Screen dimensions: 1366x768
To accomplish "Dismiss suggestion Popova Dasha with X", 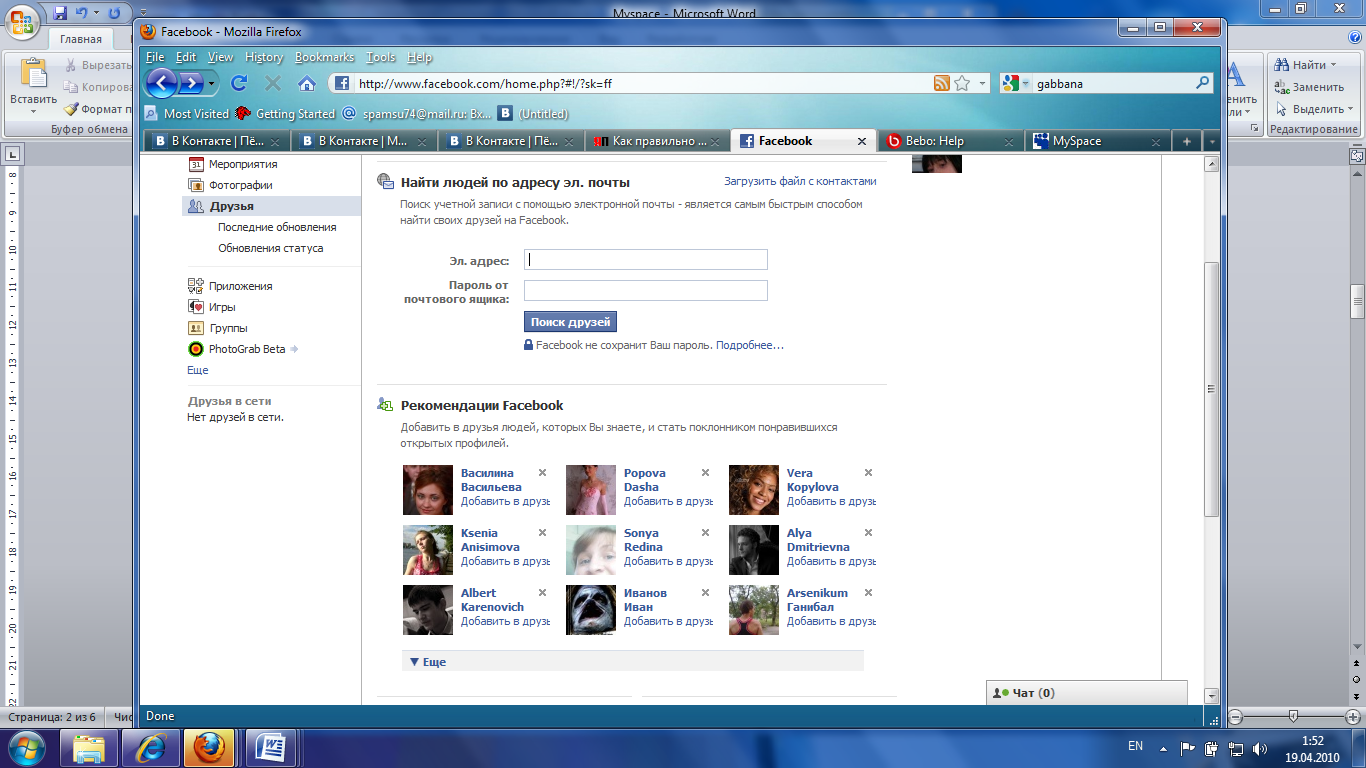I will (705, 473).
